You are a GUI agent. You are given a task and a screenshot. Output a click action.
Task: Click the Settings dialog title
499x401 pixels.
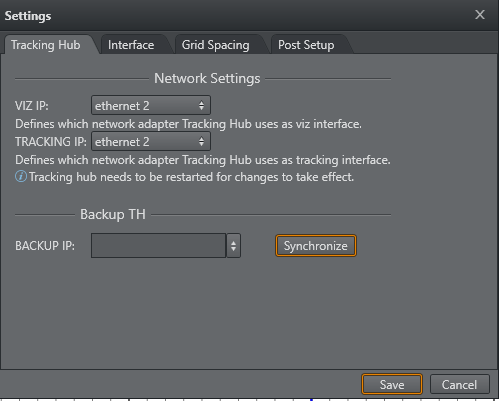click(x=28, y=16)
